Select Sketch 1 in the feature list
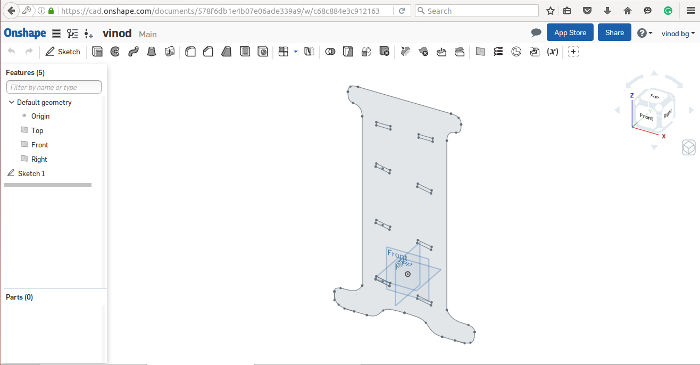Viewport: 700px width, 365px height. (31, 173)
